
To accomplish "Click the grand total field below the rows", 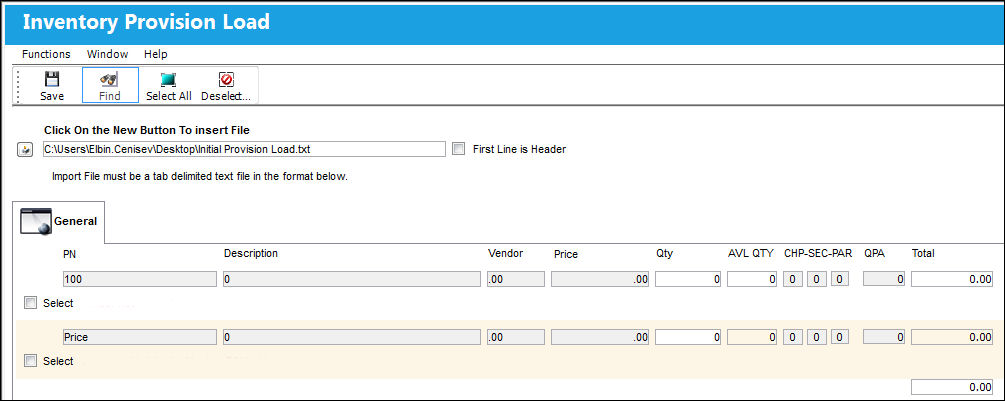I will click(x=952, y=387).
